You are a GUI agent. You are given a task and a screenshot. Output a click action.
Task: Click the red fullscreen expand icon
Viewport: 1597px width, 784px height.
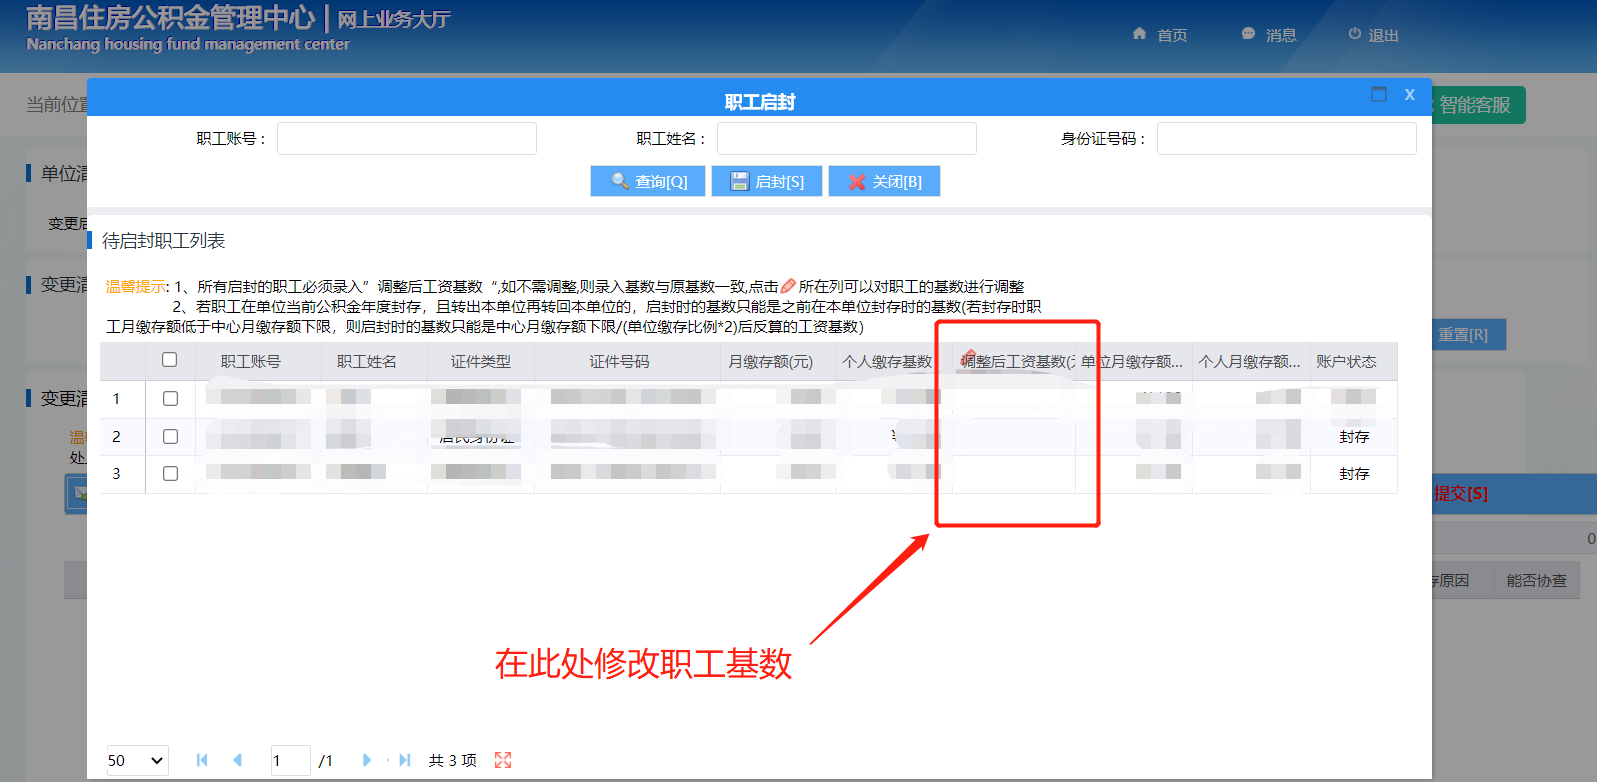coord(503,760)
